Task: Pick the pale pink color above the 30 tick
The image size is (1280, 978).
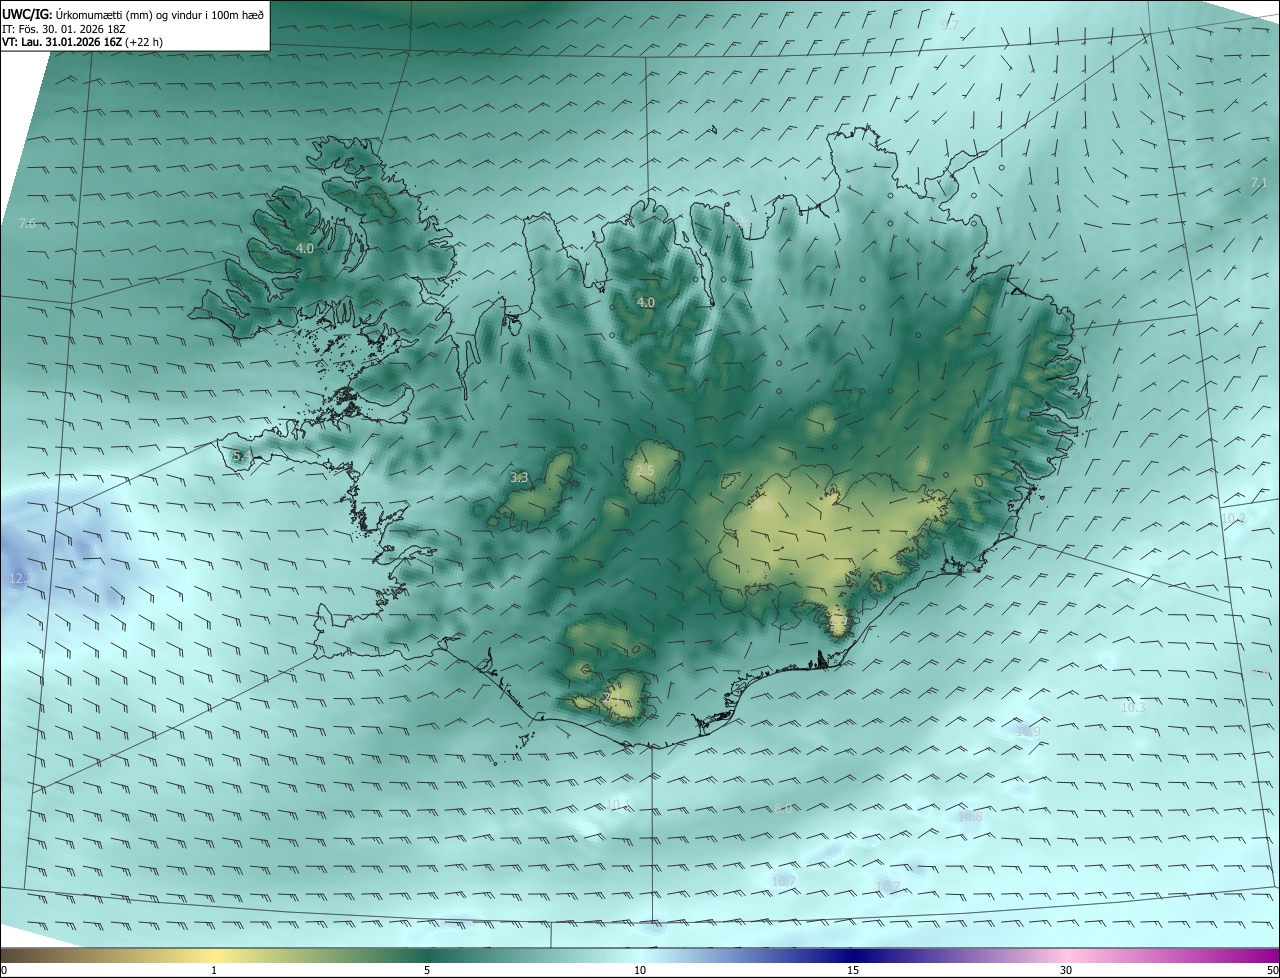Action: [1066, 955]
